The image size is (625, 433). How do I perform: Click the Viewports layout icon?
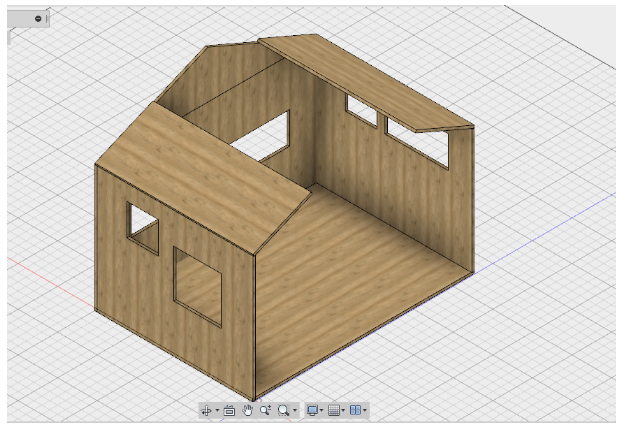pos(355,410)
